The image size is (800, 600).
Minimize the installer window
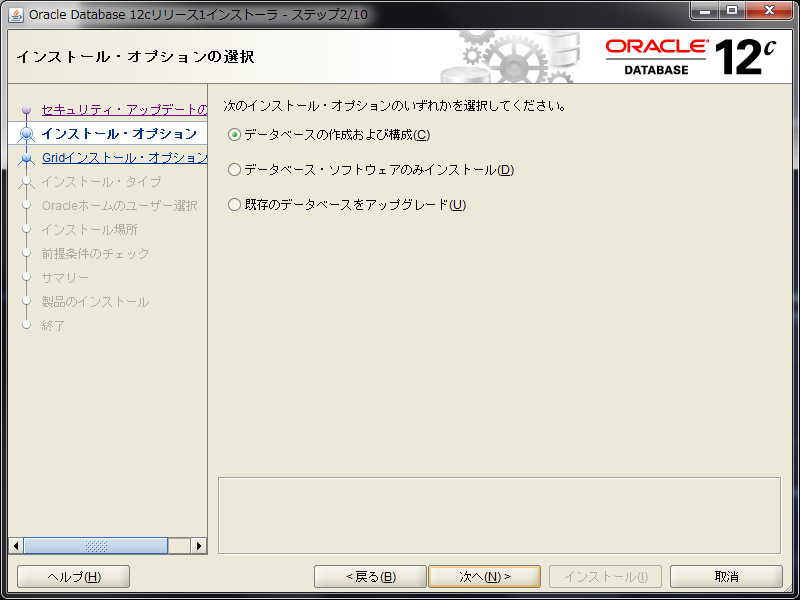(705, 11)
